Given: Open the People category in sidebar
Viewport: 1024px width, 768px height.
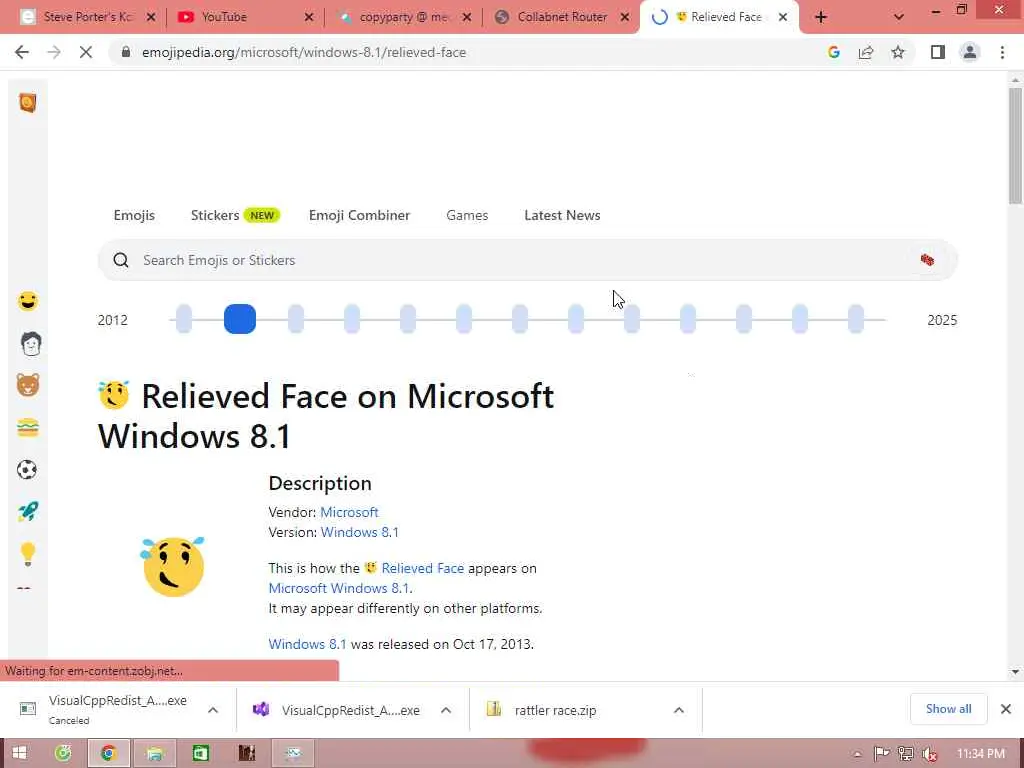Looking at the screenshot, I should tap(30, 344).
